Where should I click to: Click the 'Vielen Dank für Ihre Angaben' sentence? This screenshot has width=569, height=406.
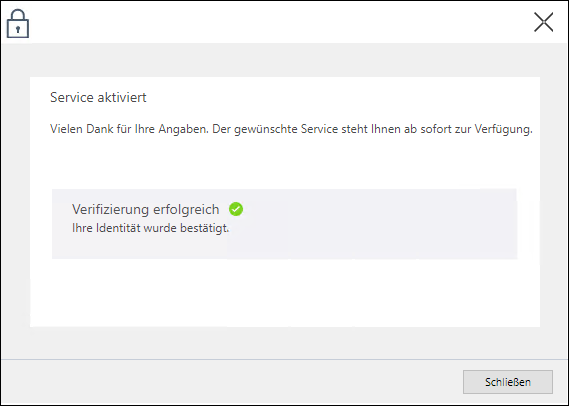coord(129,129)
